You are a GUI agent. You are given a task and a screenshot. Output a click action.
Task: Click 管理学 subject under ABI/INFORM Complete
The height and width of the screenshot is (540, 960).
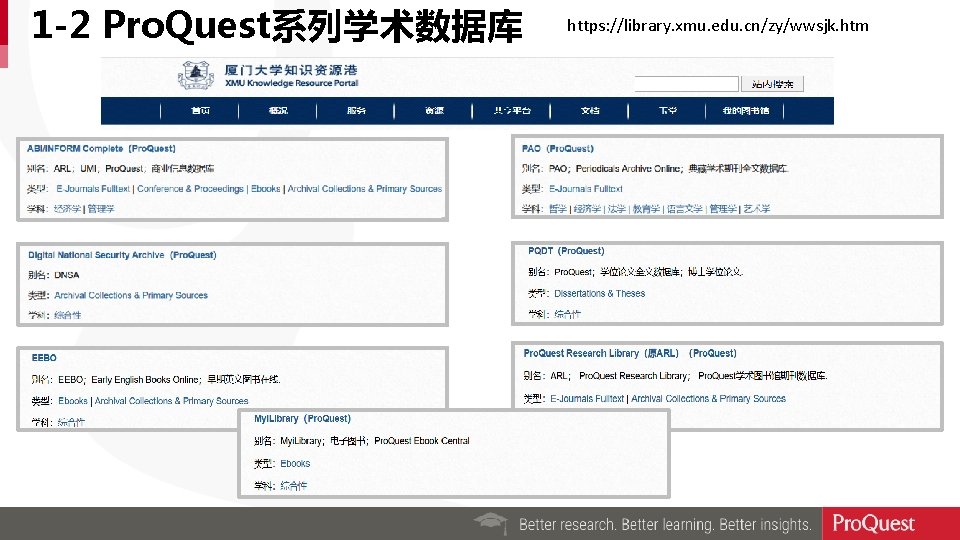[x=101, y=209]
